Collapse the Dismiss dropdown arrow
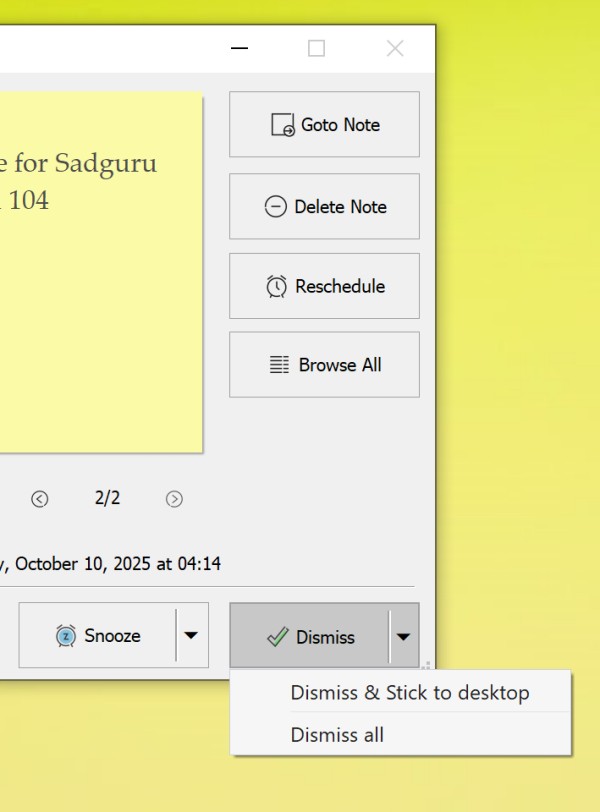The image size is (600, 812). 403,635
